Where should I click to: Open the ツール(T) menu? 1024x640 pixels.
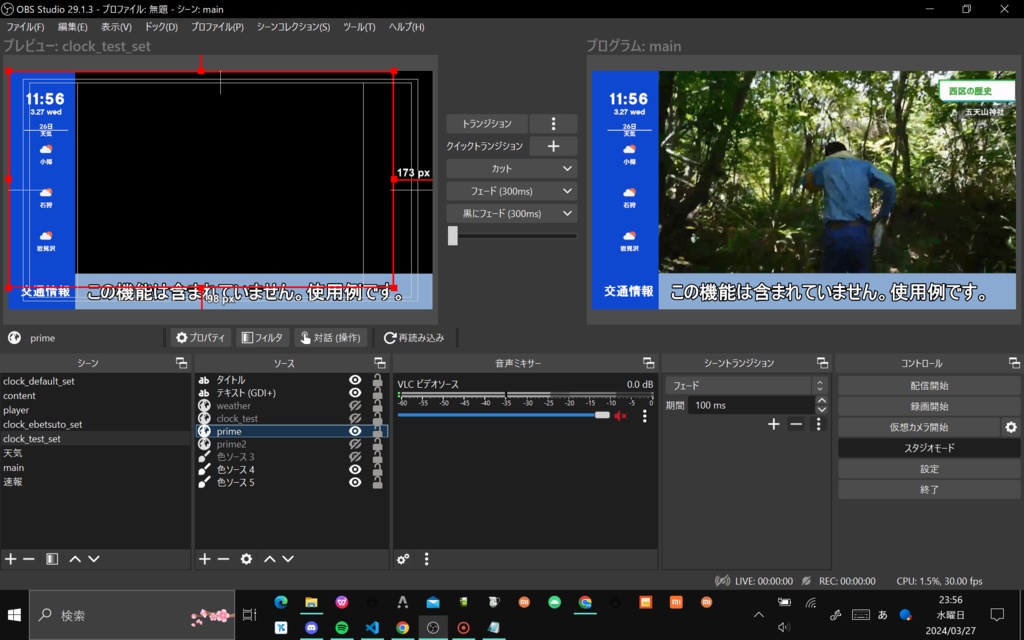click(359, 27)
